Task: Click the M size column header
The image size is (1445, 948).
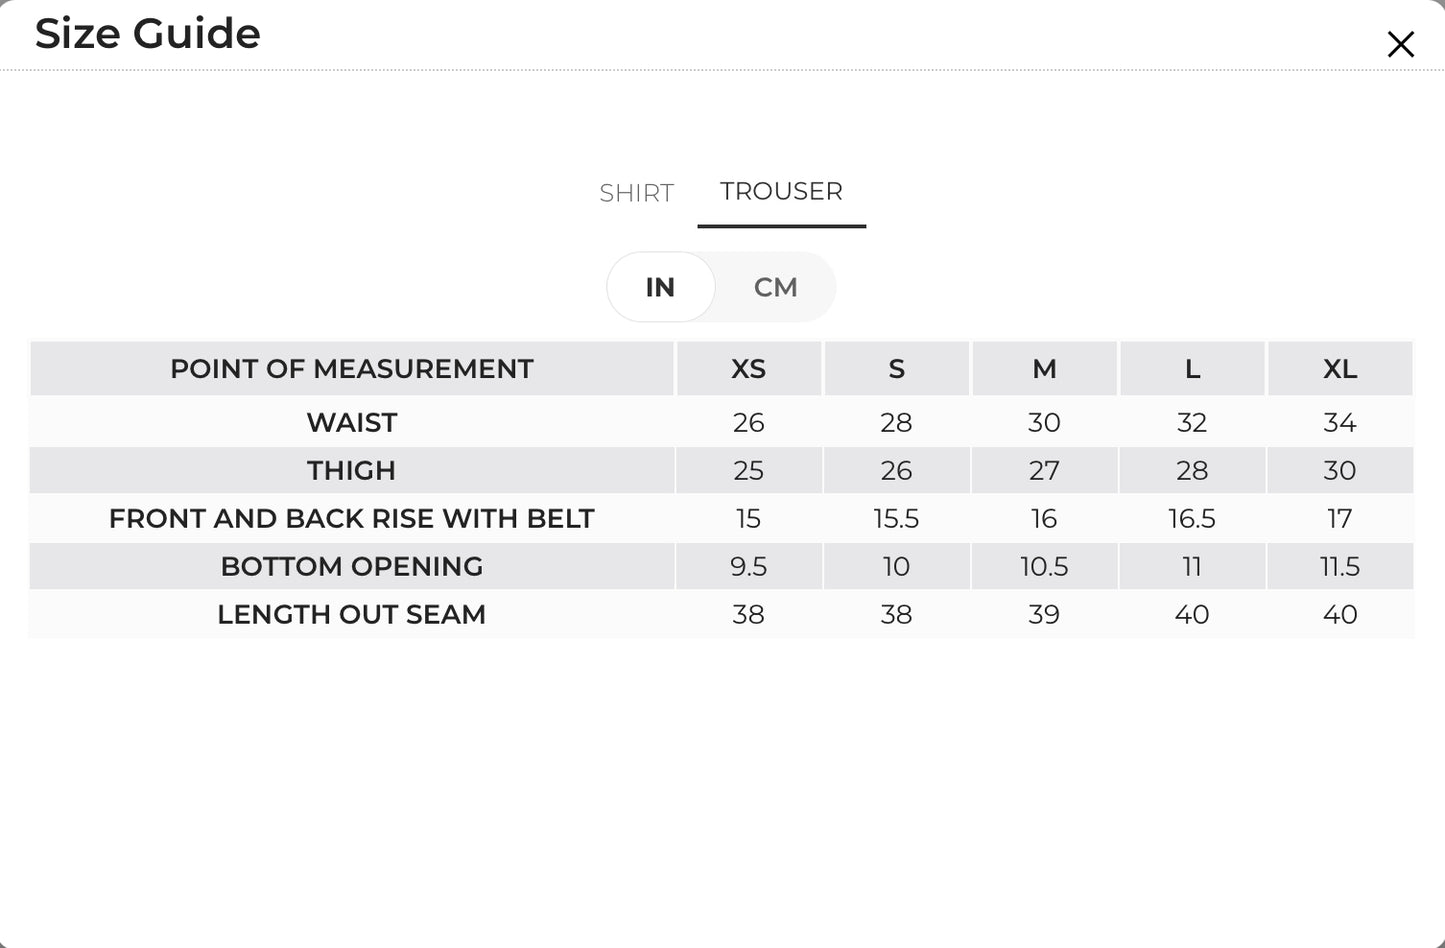Action: 1044,369
